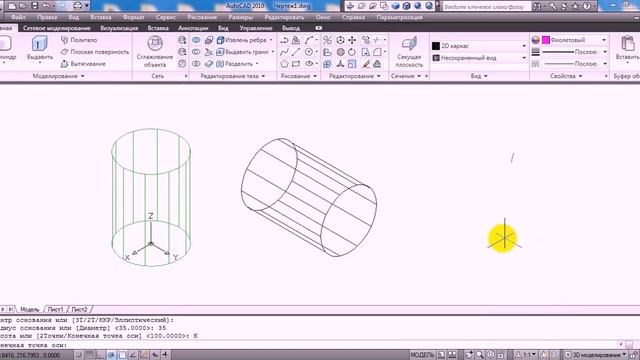Click the Print icon in quick access
The height and width of the screenshot is (360, 640).
point(77,6)
